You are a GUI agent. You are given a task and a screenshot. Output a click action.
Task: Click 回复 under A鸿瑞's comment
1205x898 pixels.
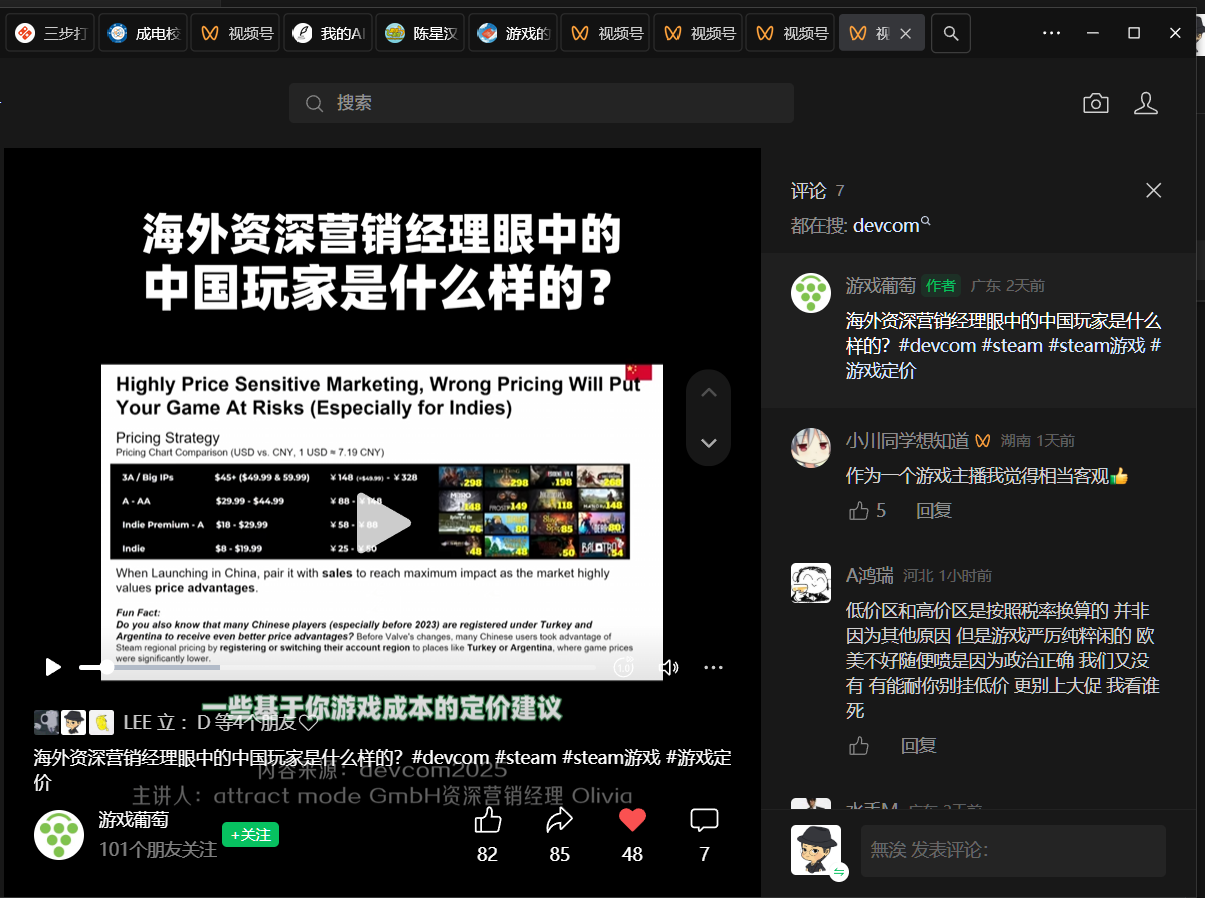click(918, 746)
